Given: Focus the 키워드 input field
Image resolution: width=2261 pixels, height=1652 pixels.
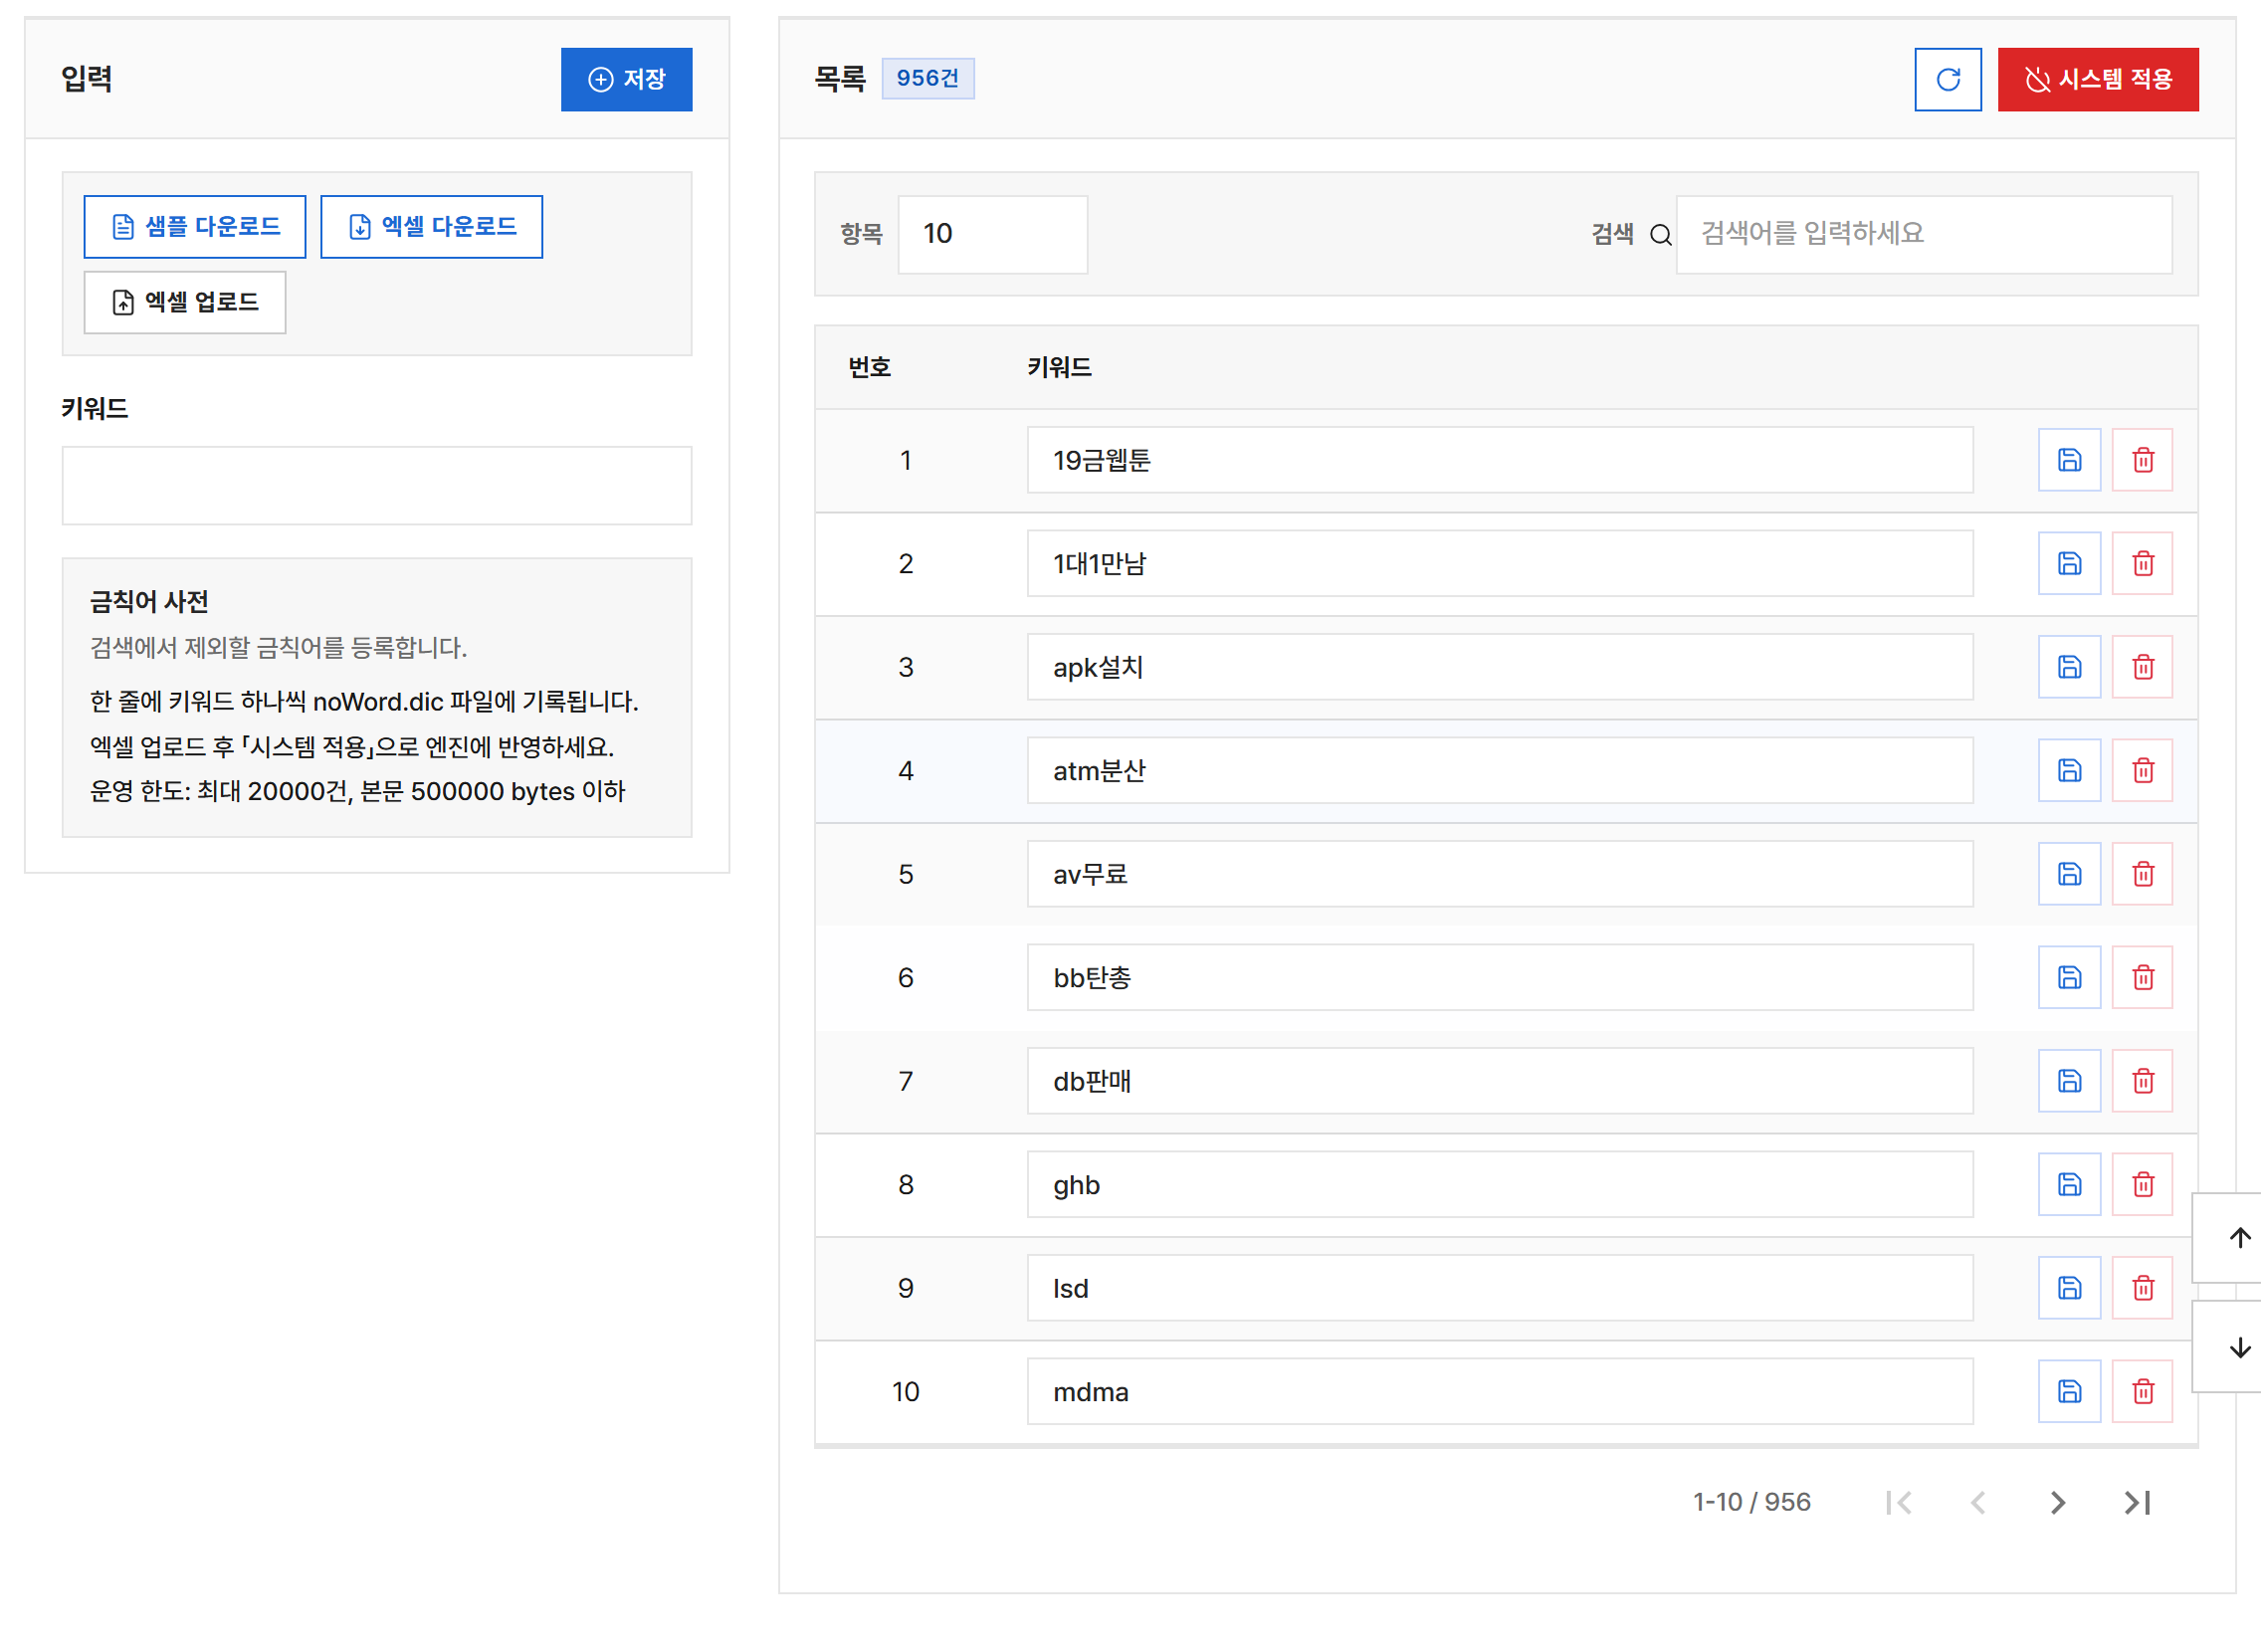Looking at the screenshot, I should (377, 486).
